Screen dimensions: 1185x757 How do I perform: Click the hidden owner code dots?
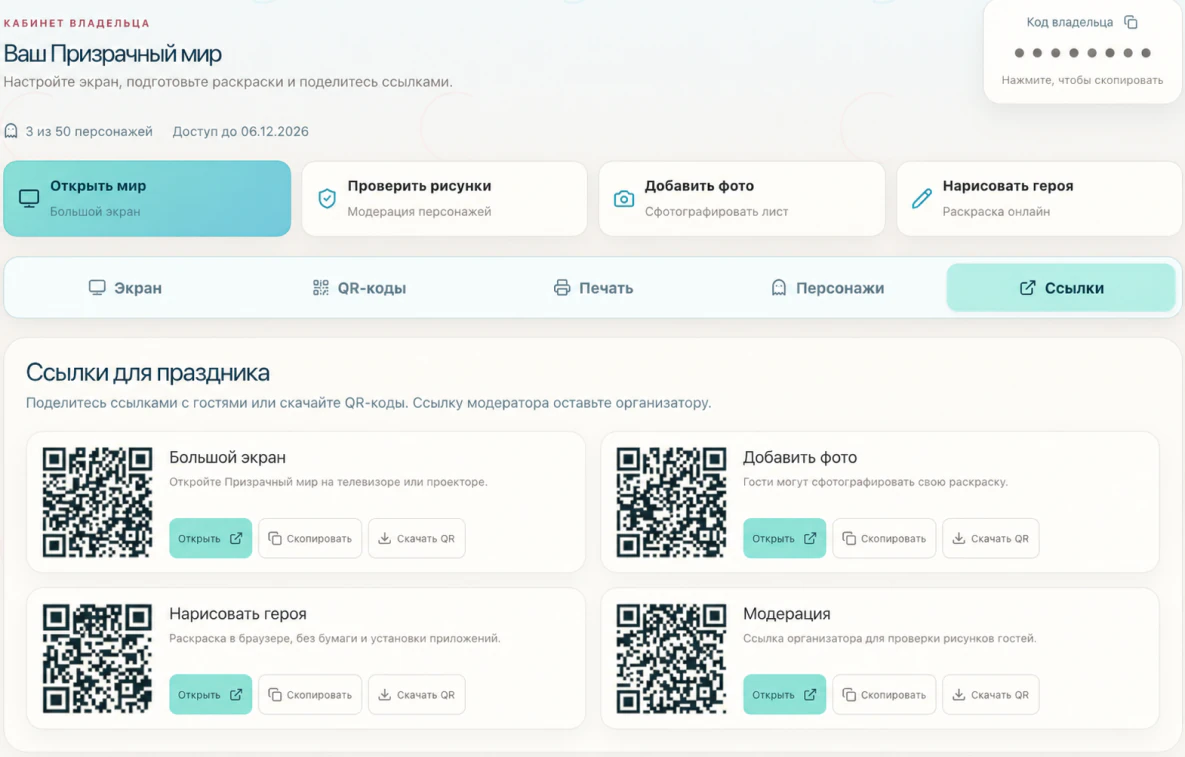(1082, 53)
